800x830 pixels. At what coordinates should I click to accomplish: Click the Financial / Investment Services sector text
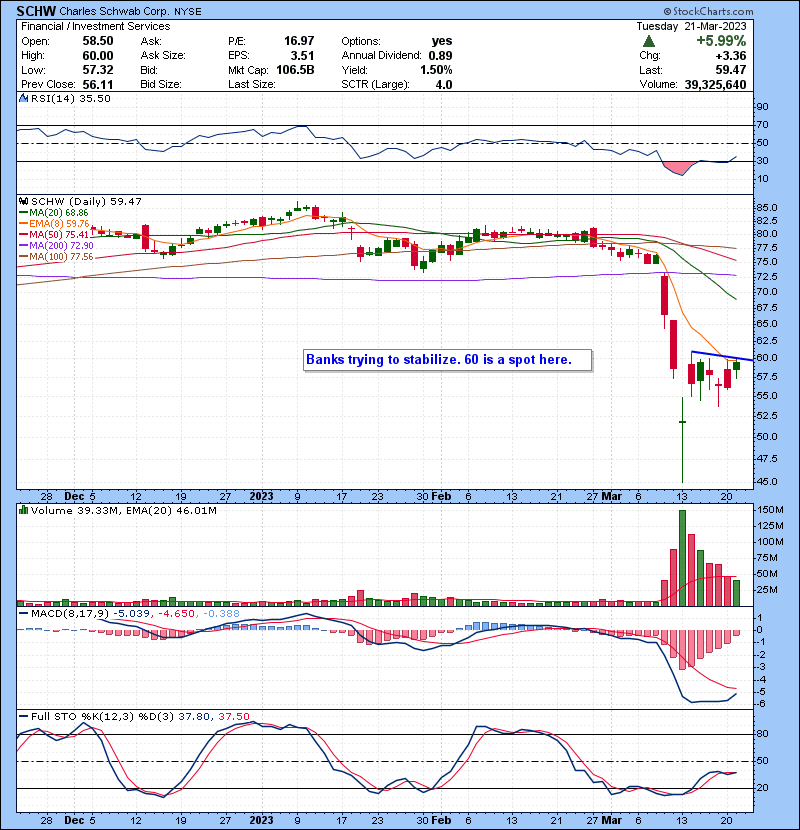pos(96,26)
